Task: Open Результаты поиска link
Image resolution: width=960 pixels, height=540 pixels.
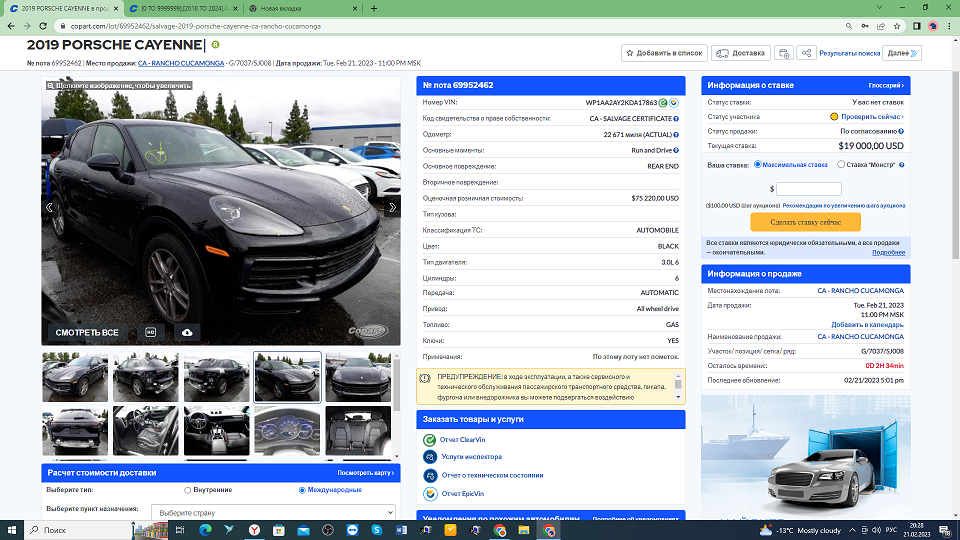Action: 850,53
